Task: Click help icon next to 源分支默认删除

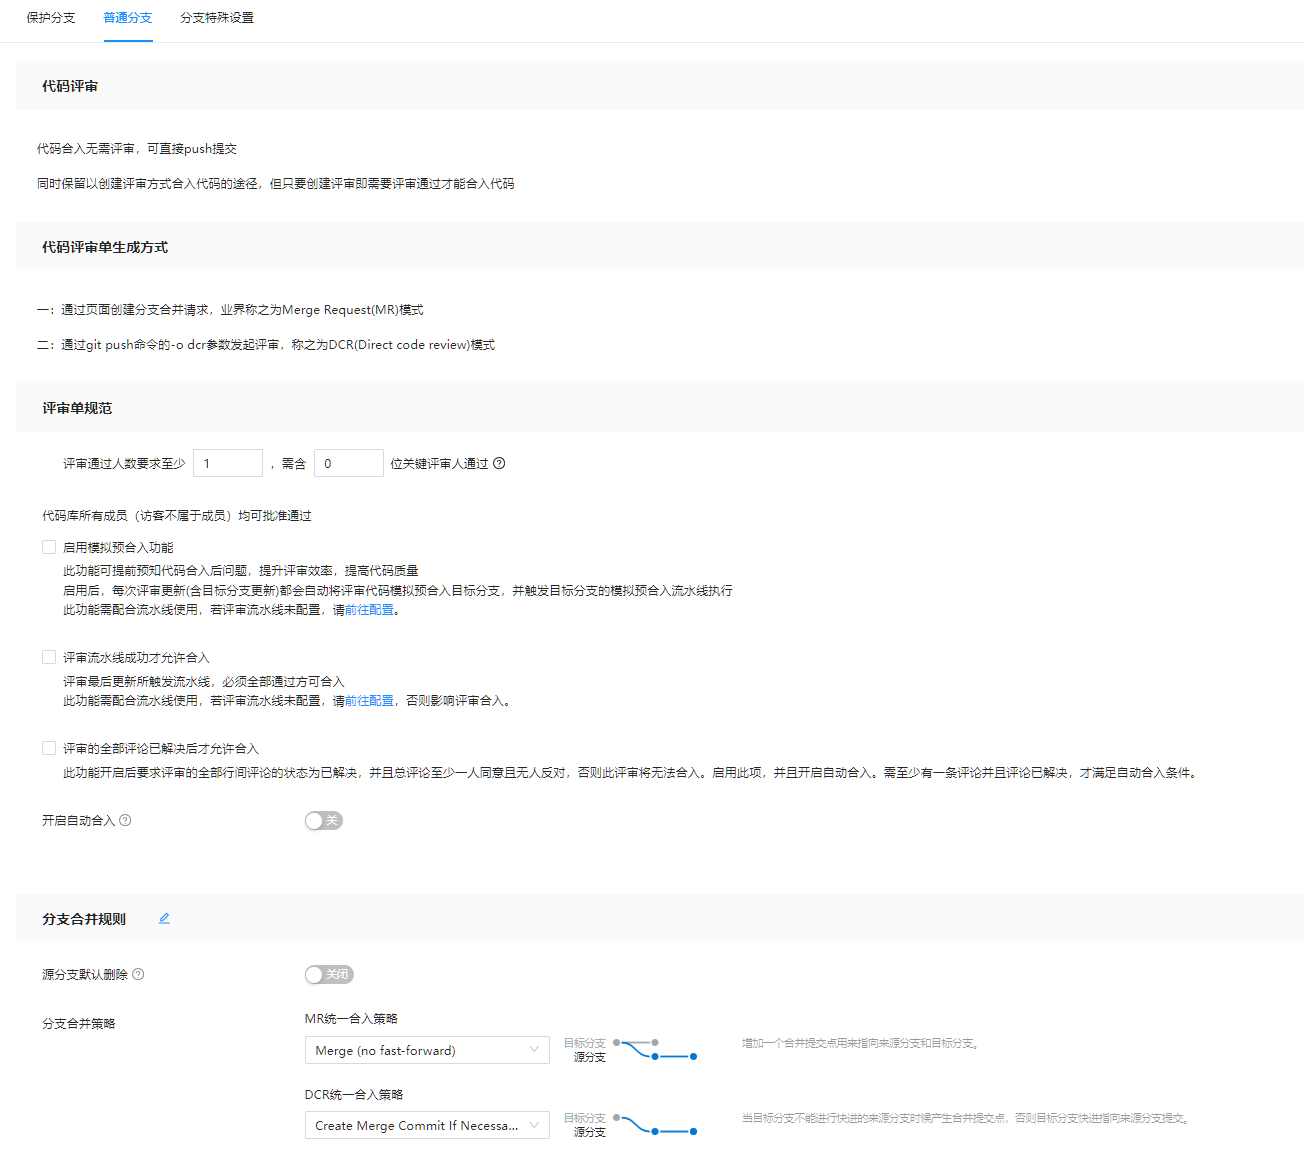Action: 138,974
